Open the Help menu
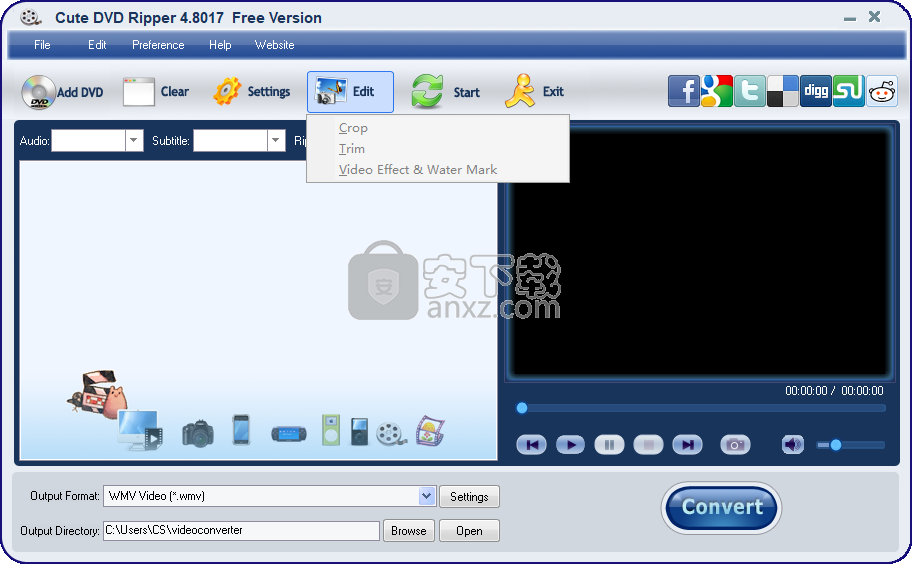This screenshot has height=564, width=912. pos(220,45)
